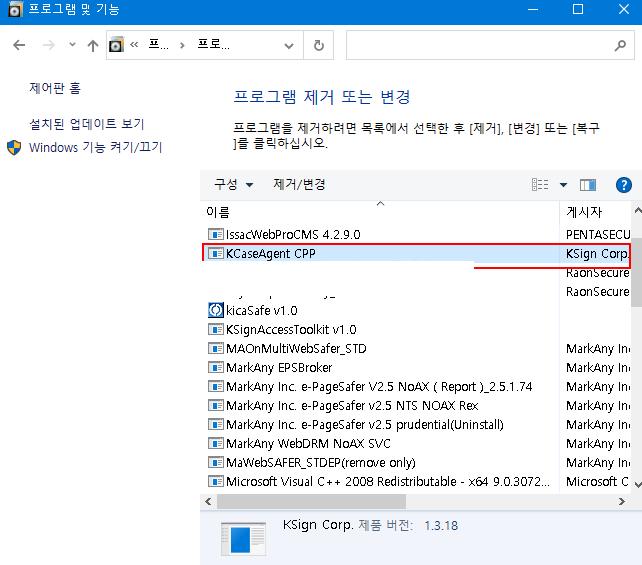Screen dimensions: 642x565
Task: Click the MaWebSAFER_STDEP program icon
Action: tap(215, 463)
